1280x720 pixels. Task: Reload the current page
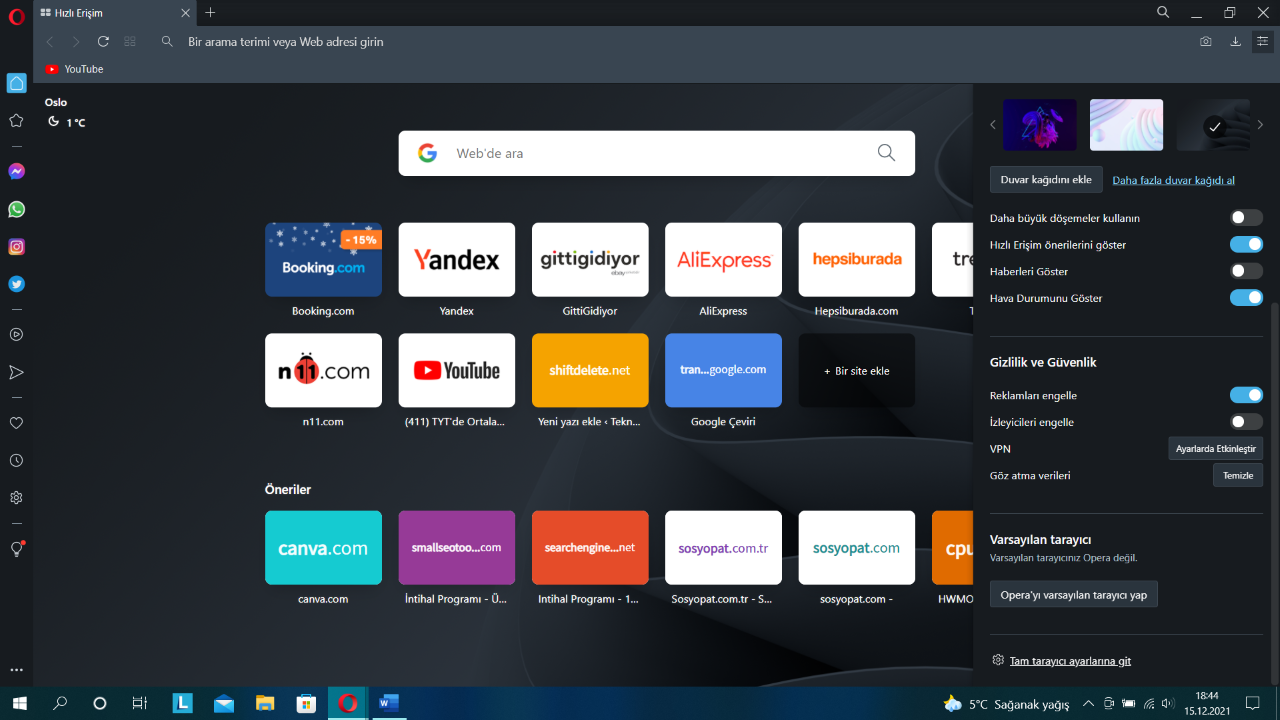point(103,42)
